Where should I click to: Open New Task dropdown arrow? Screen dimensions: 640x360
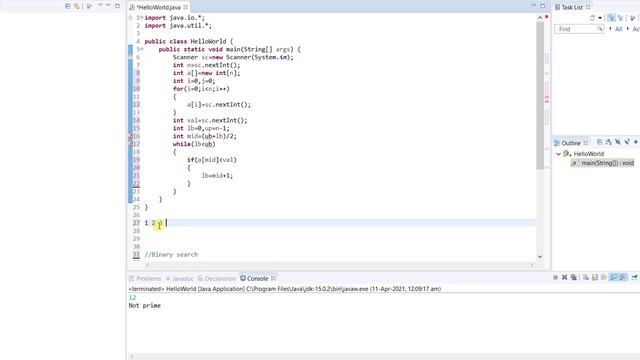pyautogui.click(x=600, y=18)
